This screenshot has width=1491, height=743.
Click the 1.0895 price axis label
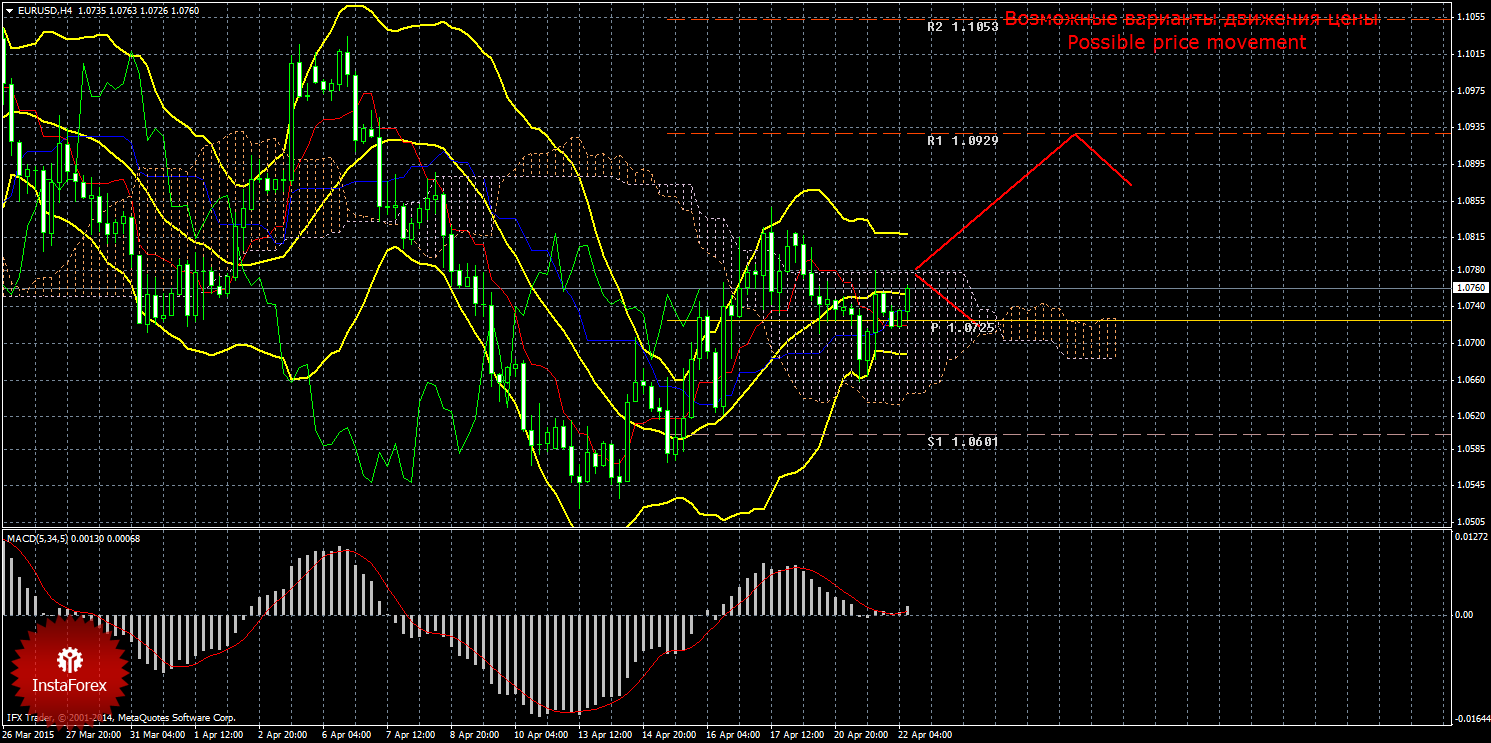click(x=1471, y=164)
